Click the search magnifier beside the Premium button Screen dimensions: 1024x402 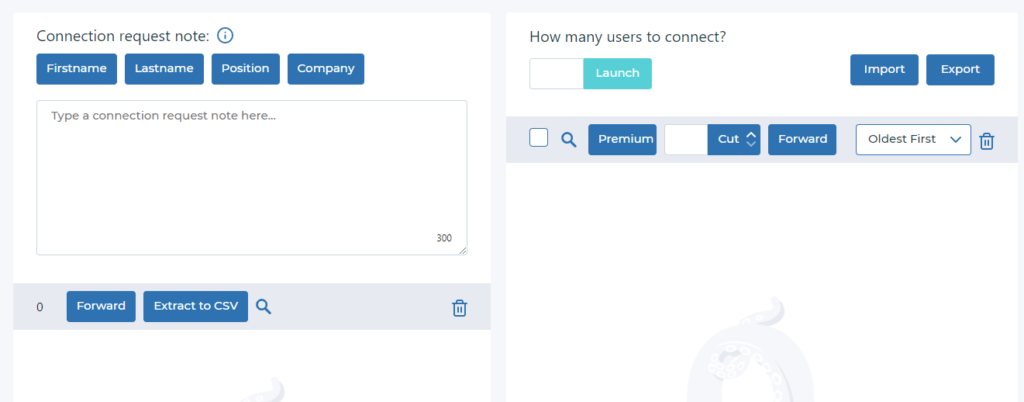click(x=569, y=139)
